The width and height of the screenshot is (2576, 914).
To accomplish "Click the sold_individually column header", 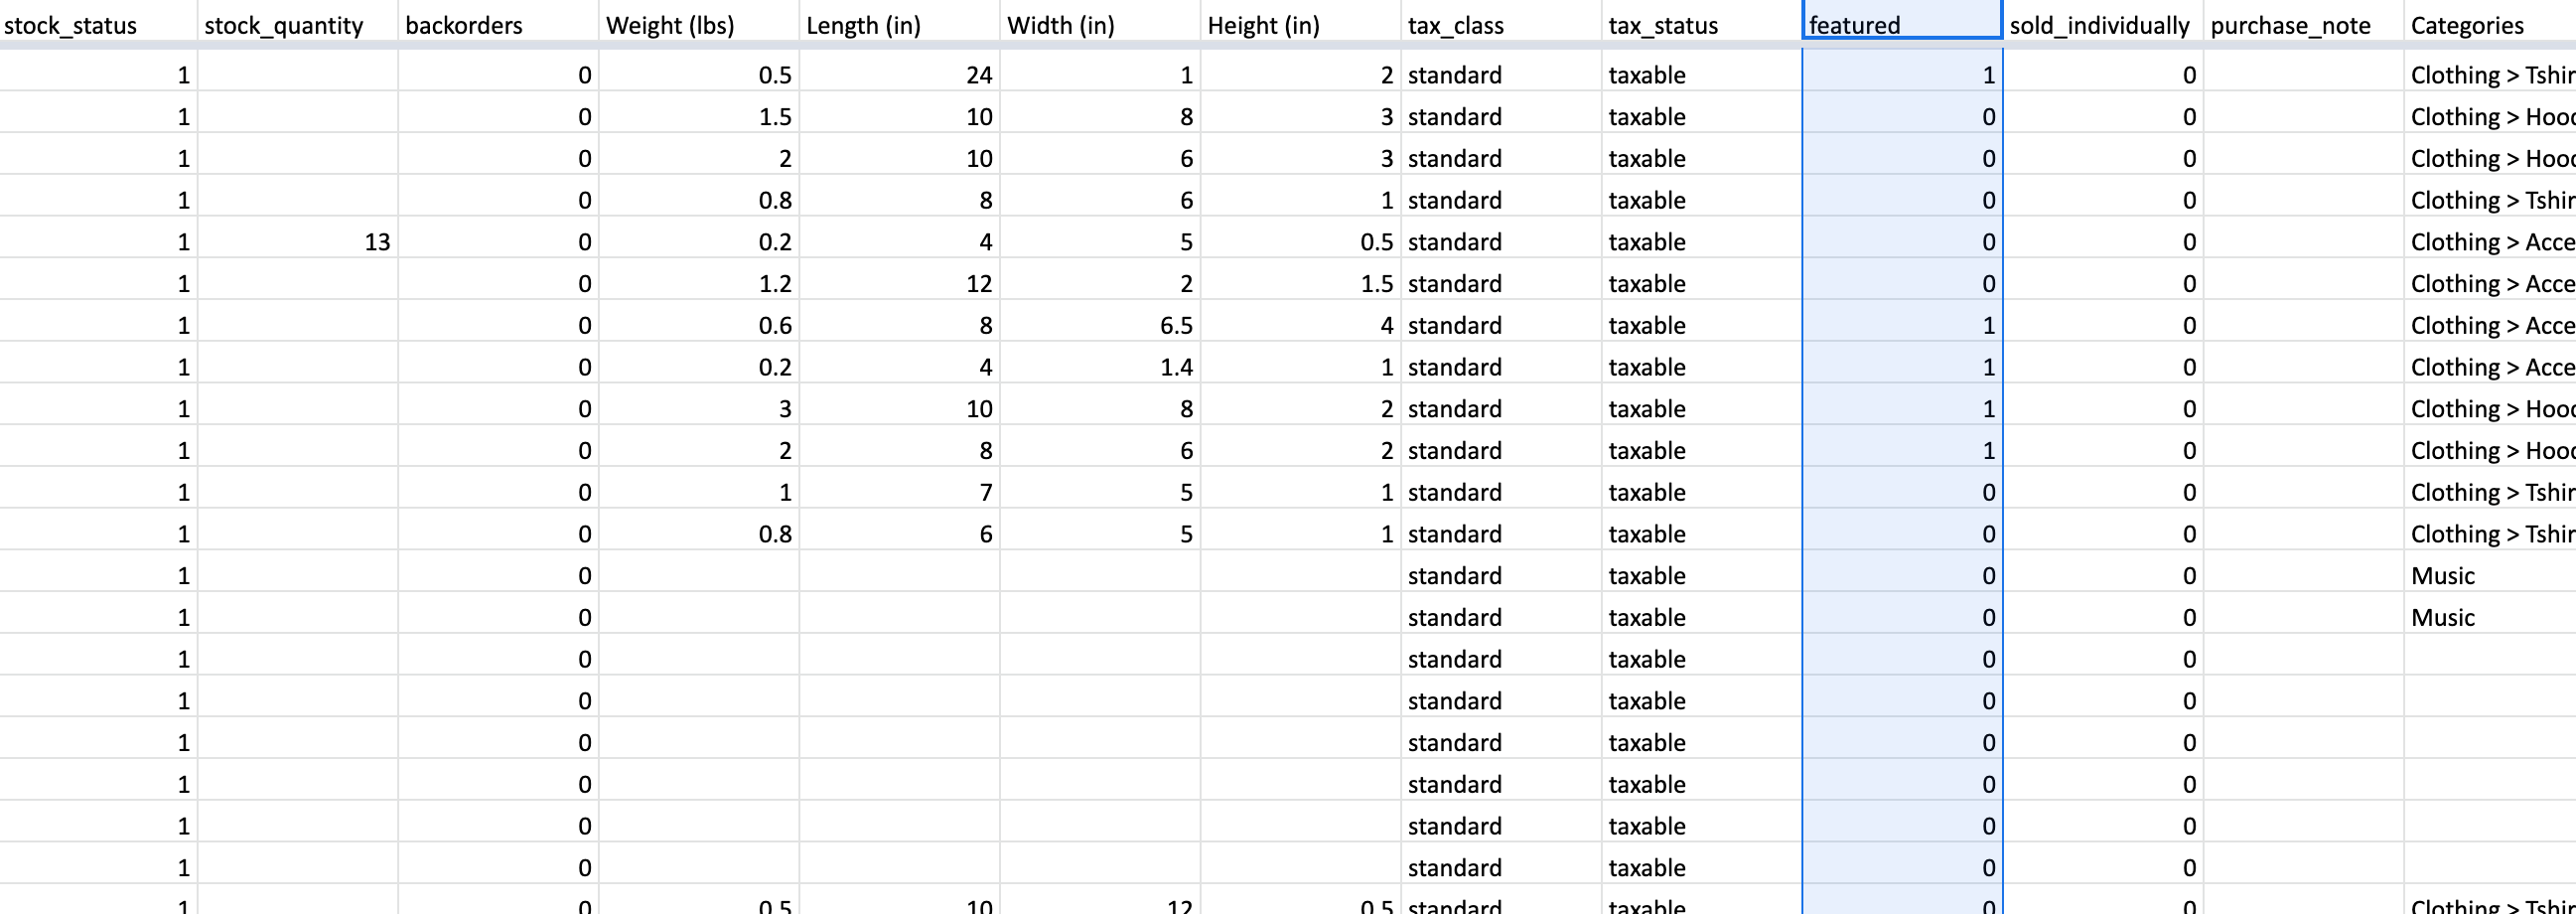I will coord(2100,25).
